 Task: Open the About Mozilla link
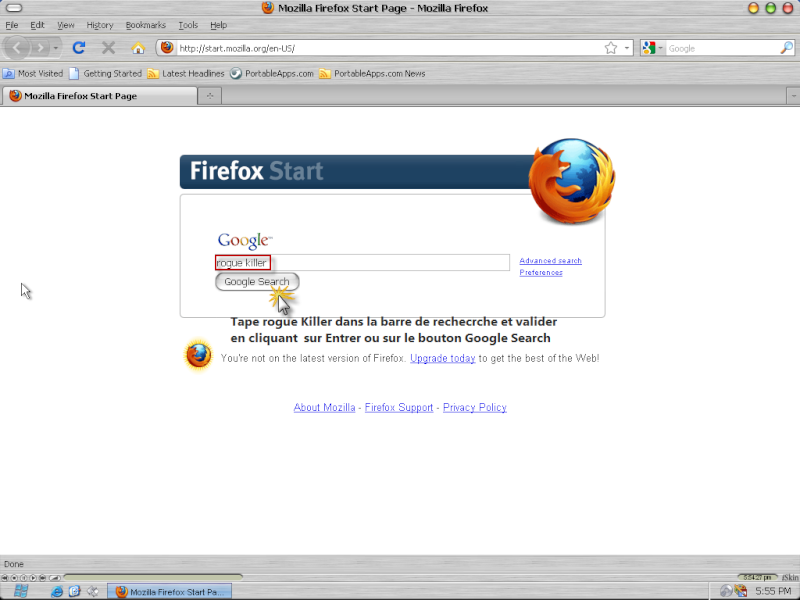pos(324,407)
